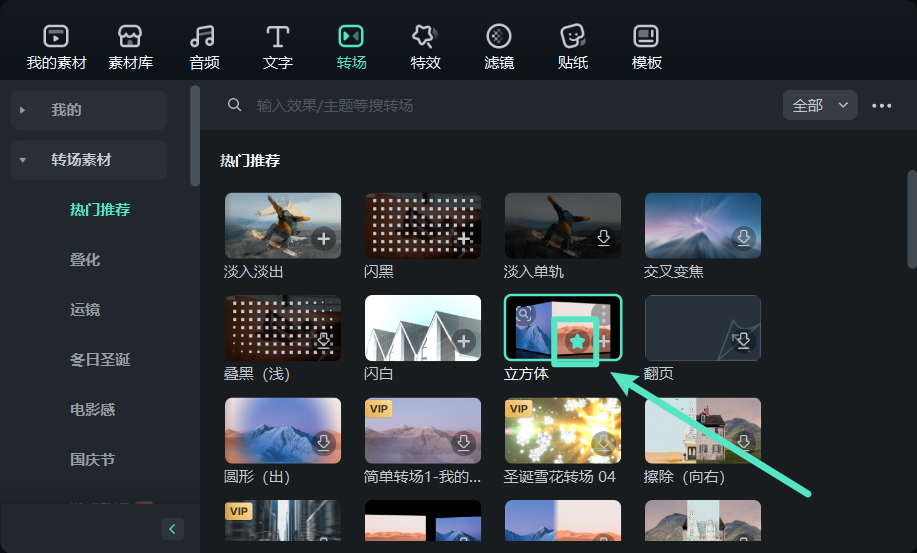The image size is (917, 553).
Task: Add 闪黑 using its plus icon
Action: [x=464, y=239]
